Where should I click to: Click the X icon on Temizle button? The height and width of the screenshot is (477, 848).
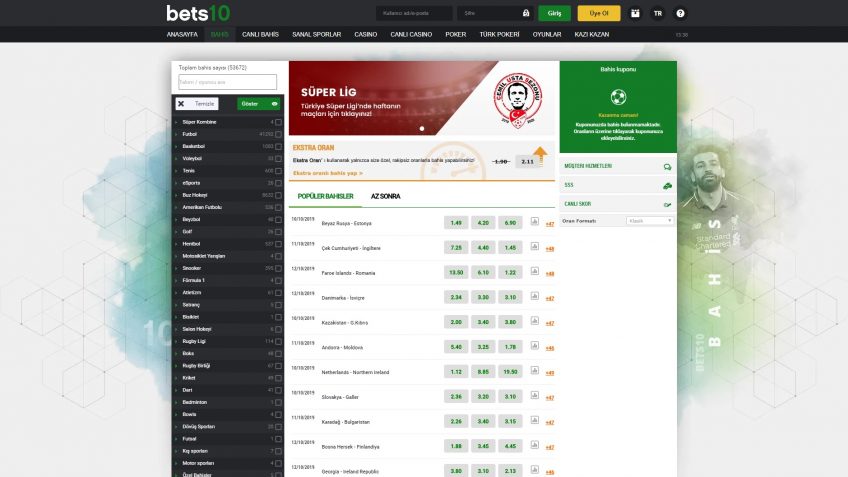pyautogui.click(x=181, y=104)
